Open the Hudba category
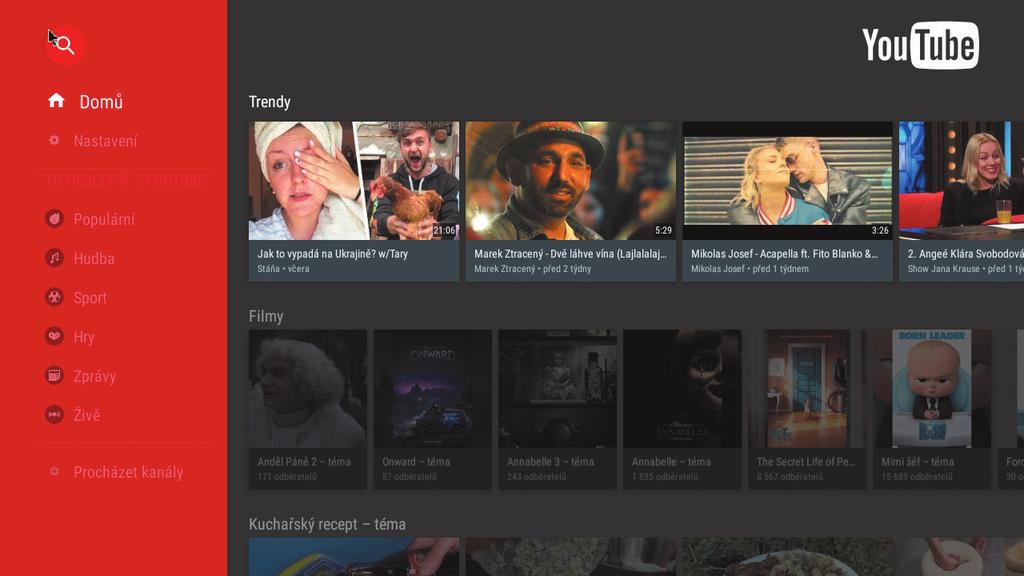The height and width of the screenshot is (576, 1024). click(94, 259)
